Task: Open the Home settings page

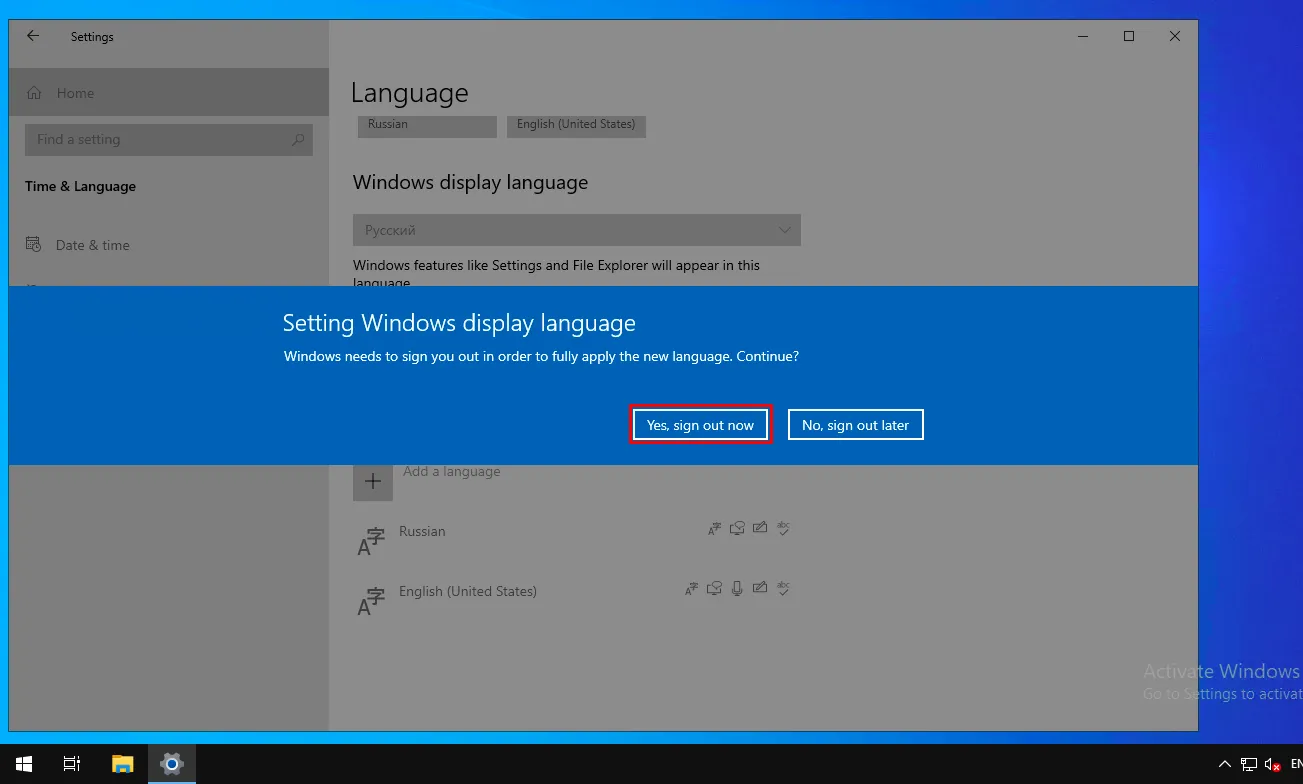Action: [75, 93]
